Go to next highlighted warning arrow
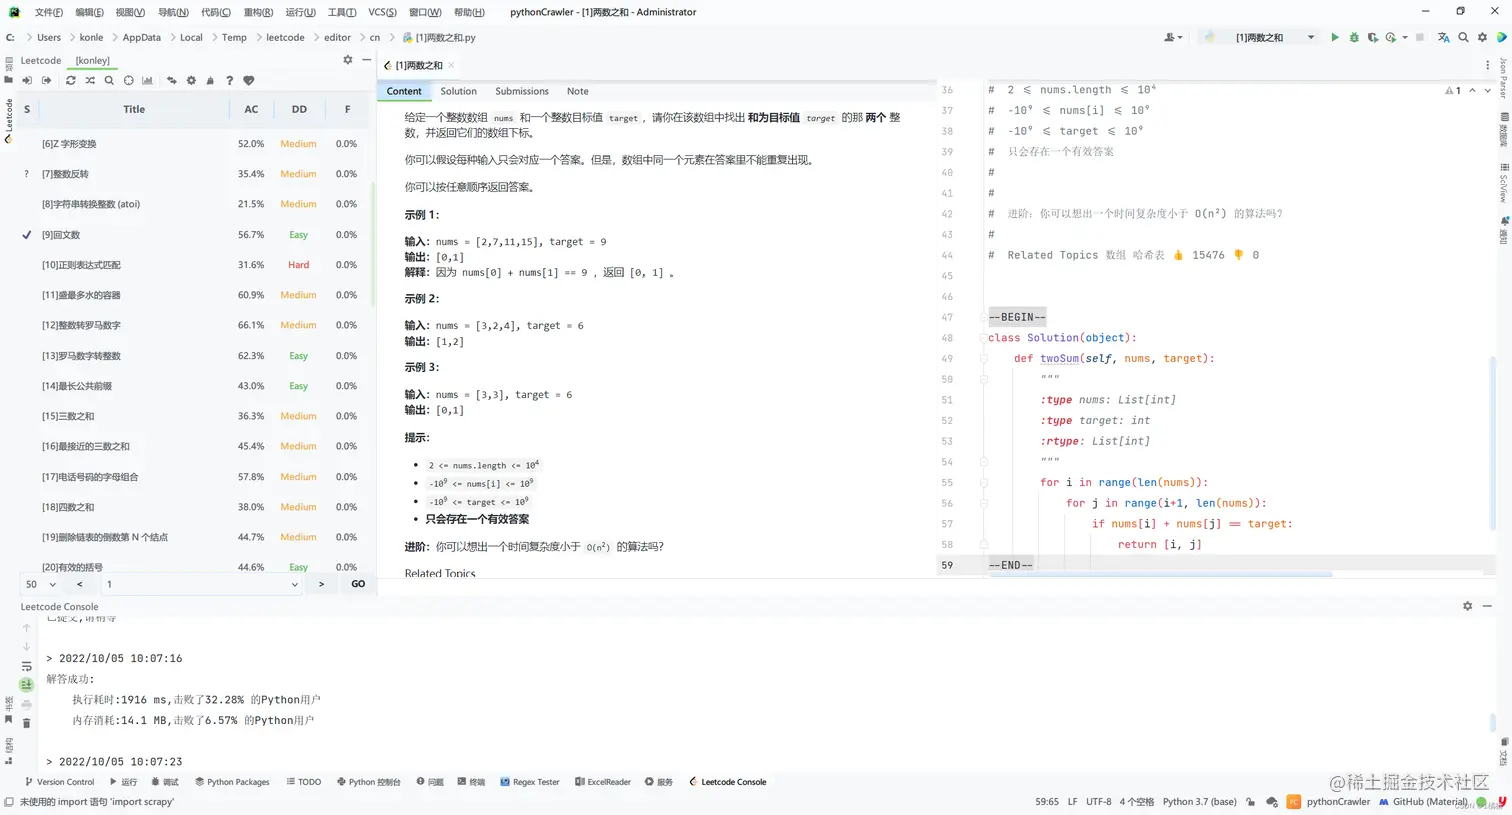 (1487, 90)
